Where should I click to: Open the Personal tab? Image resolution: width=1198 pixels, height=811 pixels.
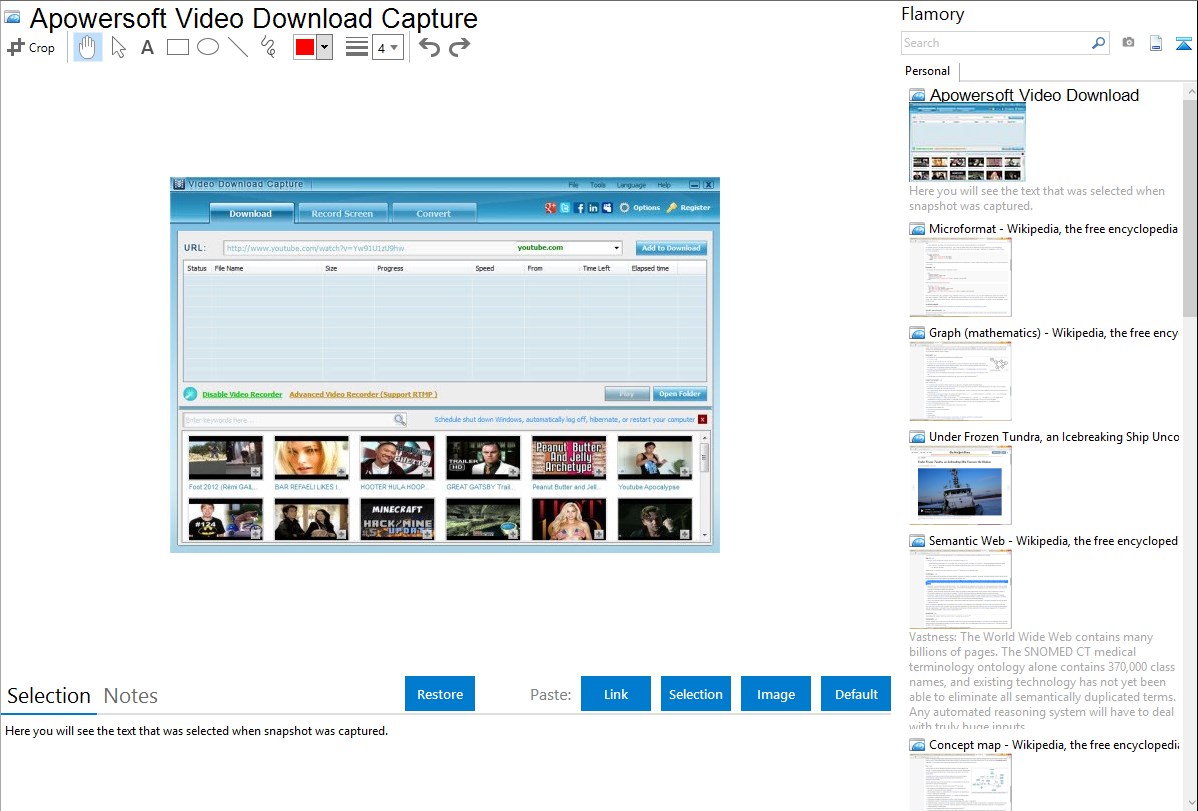tap(928, 71)
